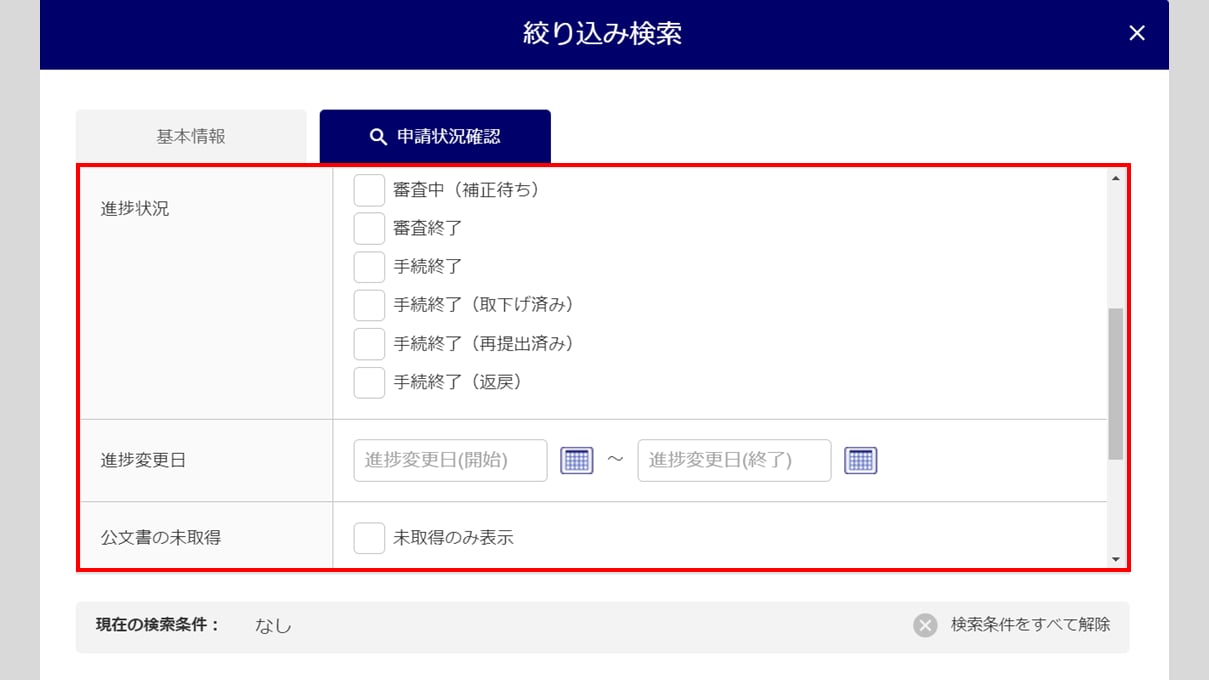Toggle the 手続終了（返戻） checkbox
This screenshot has width=1209, height=684.
click(369, 382)
